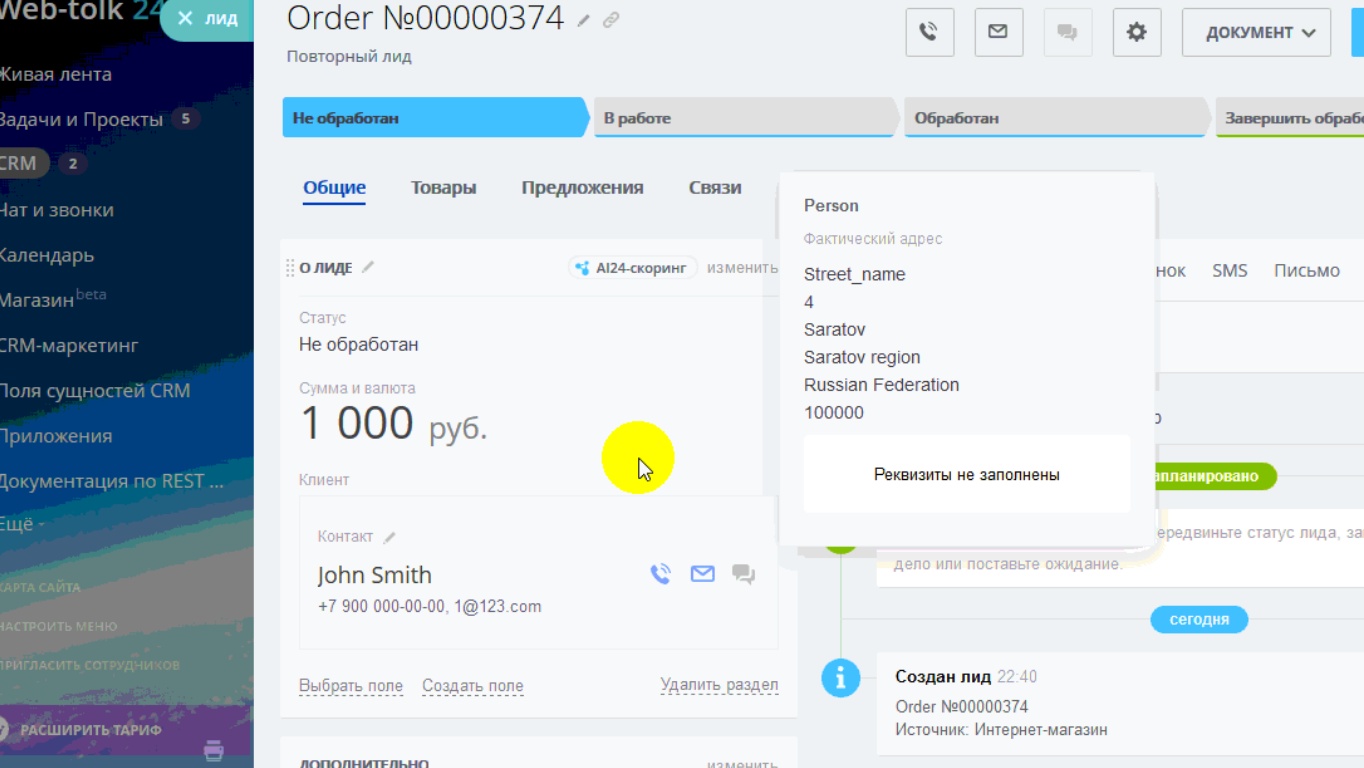Screen dimensions: 1364x768
Task: Email John Smith via blue envelope icon
Action: click(702, 574)
